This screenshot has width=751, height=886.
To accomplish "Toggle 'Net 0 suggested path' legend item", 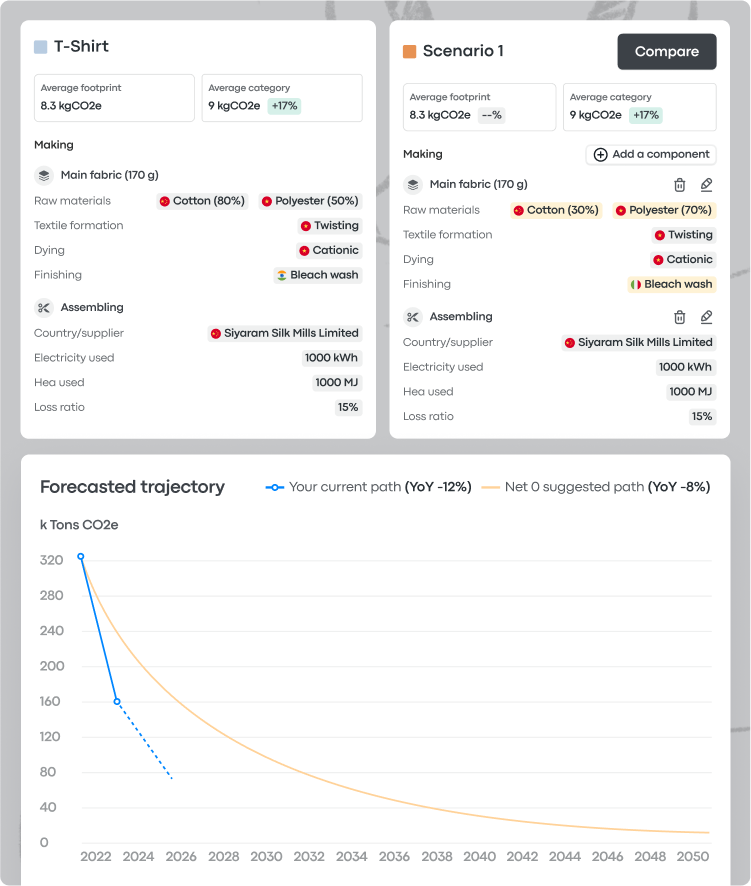I will coord(596,487).
